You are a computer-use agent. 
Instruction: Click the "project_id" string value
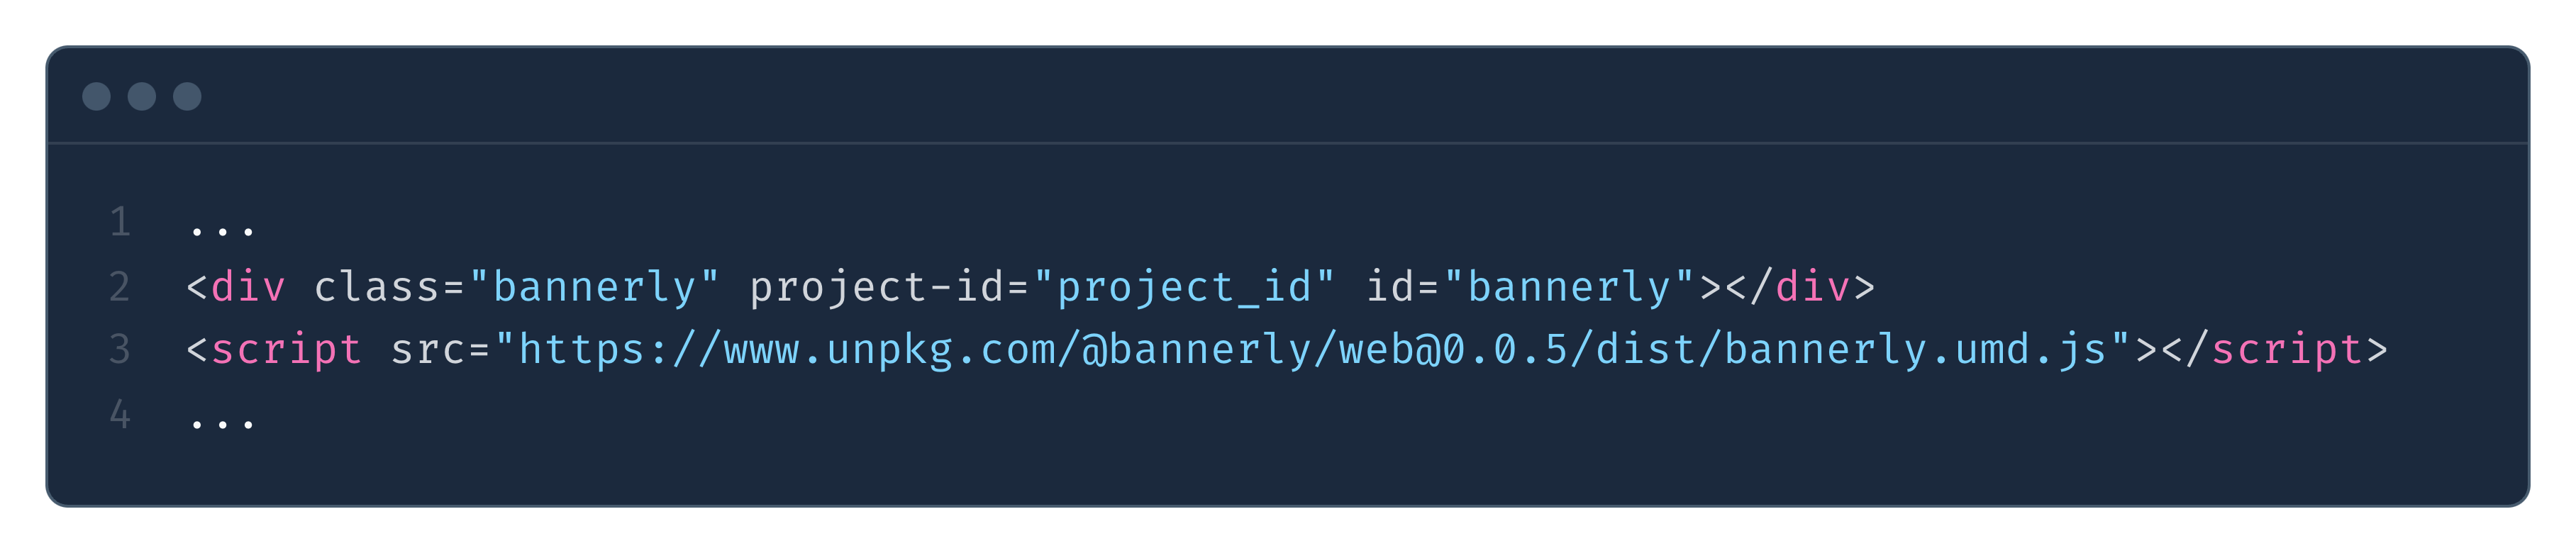1184,288
